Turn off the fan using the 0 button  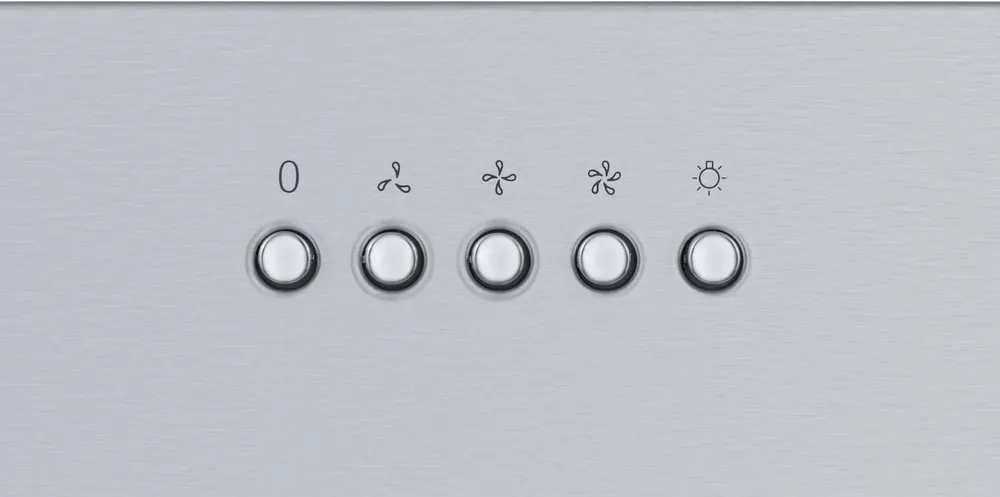click(x=286, y=260)
